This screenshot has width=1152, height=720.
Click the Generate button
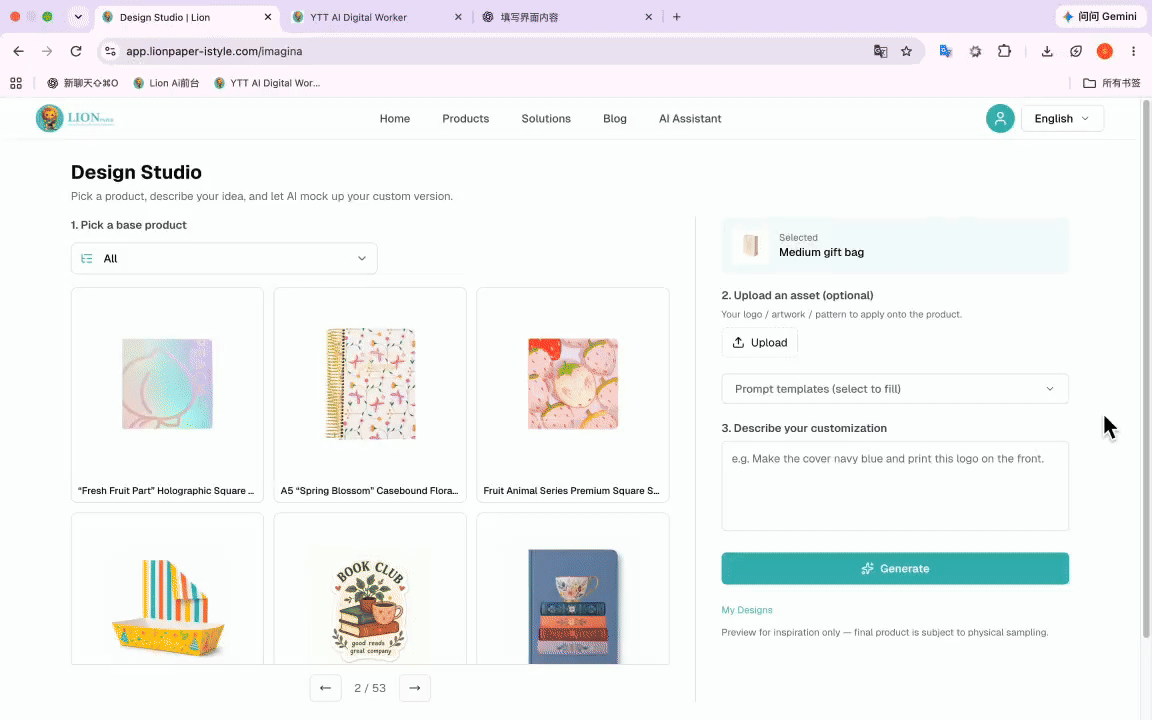[x=895, y=569]
